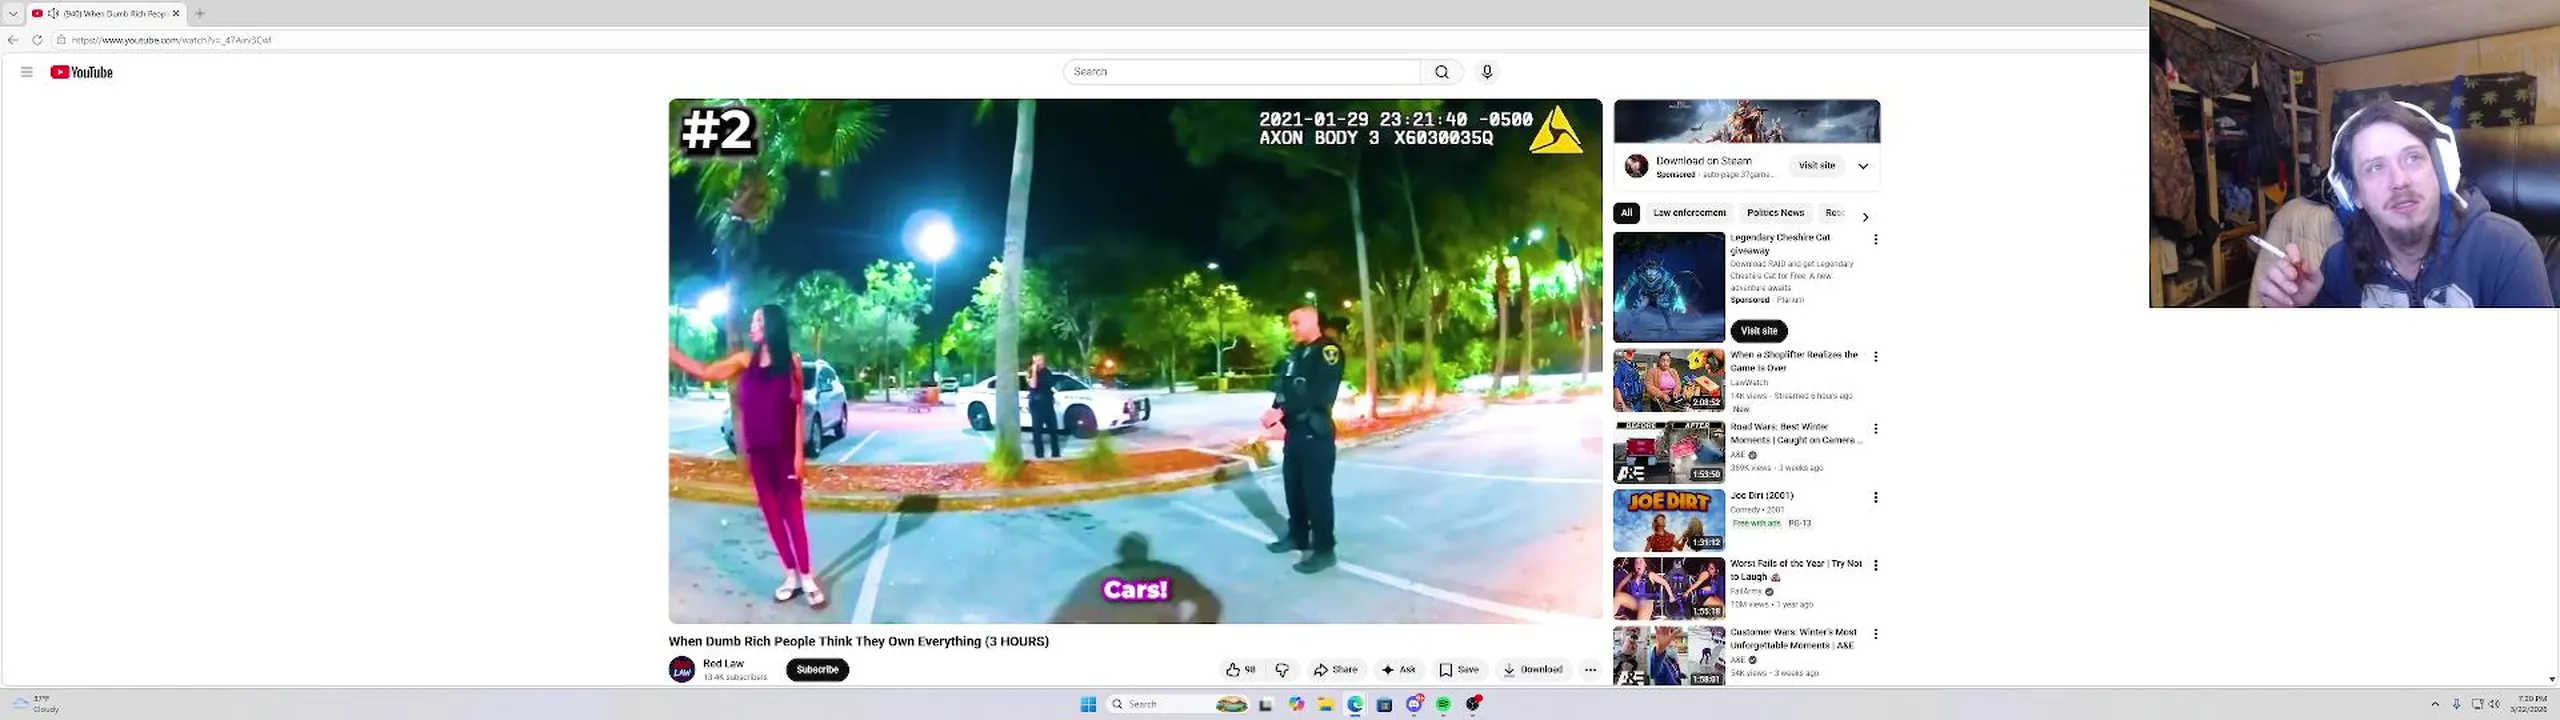
Task: Open Customer Wars Winter's Most Unforgettable title
Action: [x=1794, y=639]
